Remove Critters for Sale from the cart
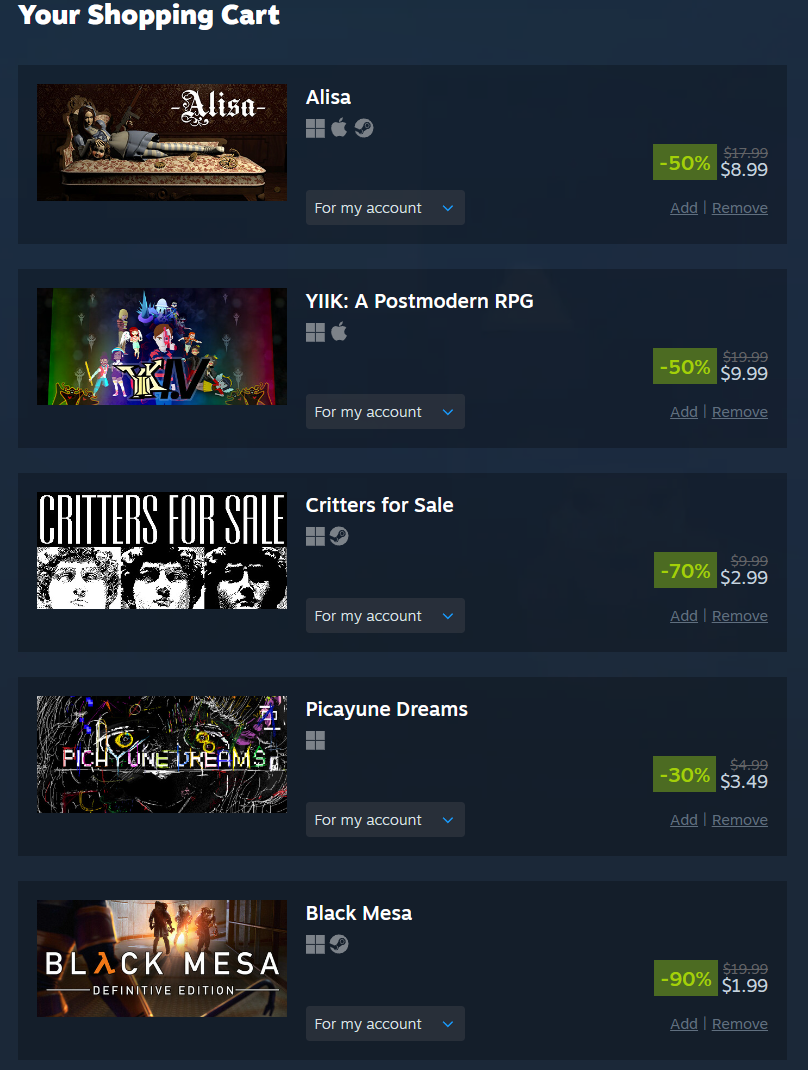 (740, 616)
